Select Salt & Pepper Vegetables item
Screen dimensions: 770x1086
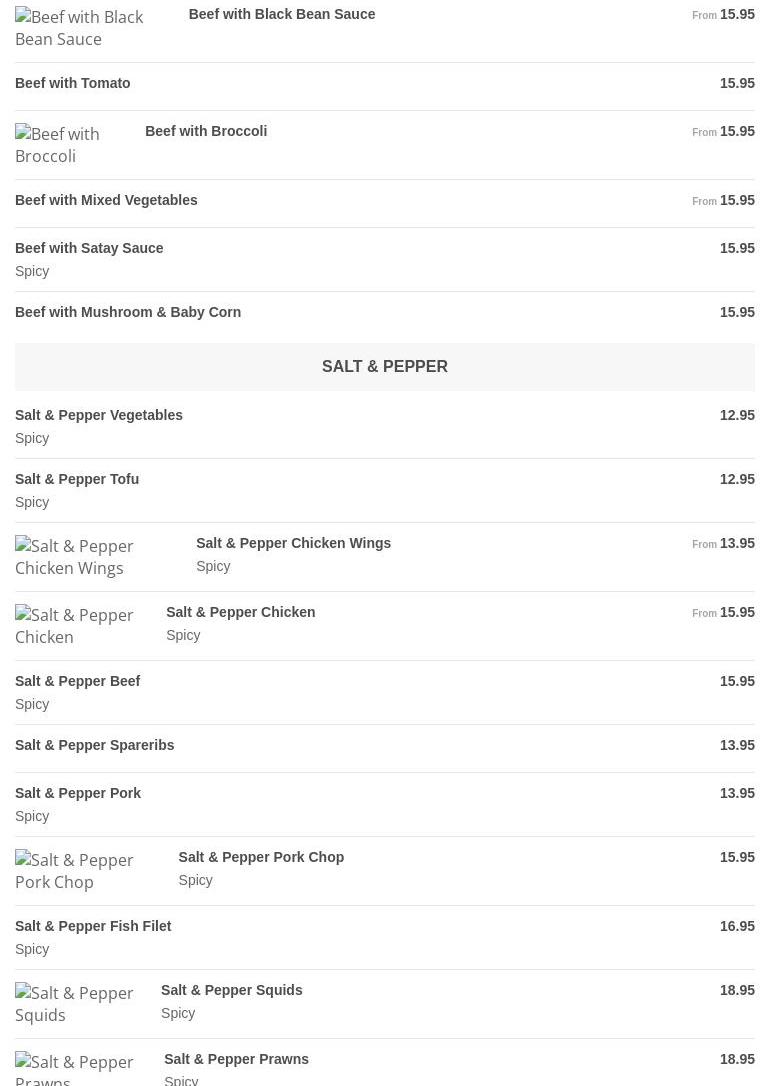tap(385, 427)
